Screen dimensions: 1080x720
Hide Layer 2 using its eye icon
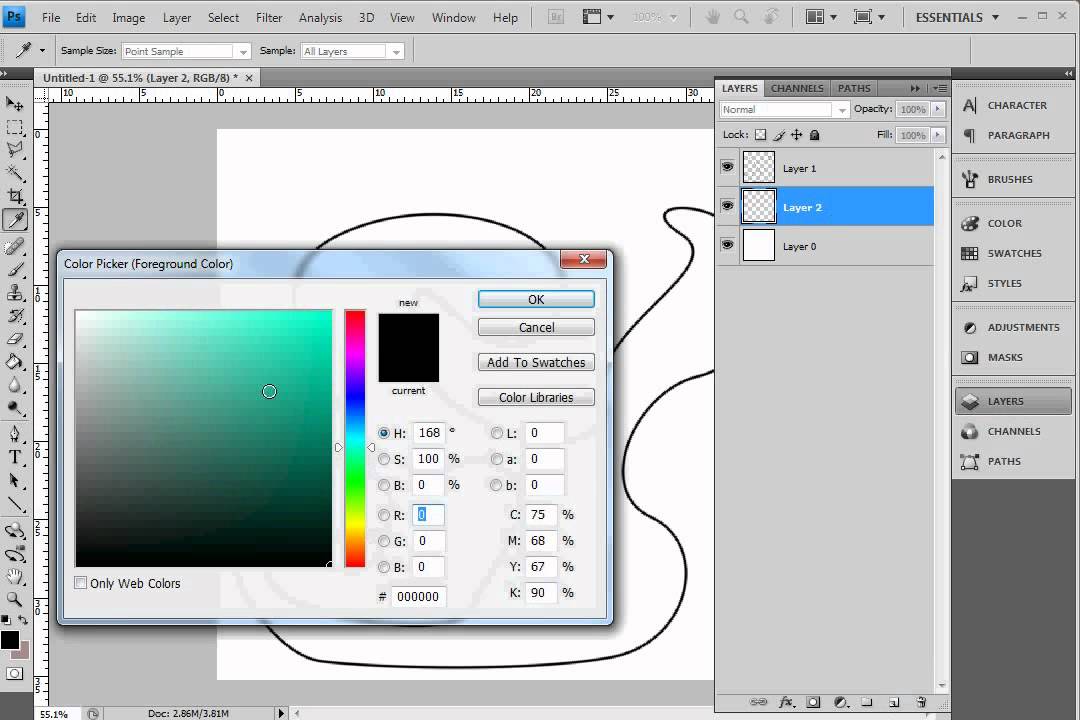(727, 205)
